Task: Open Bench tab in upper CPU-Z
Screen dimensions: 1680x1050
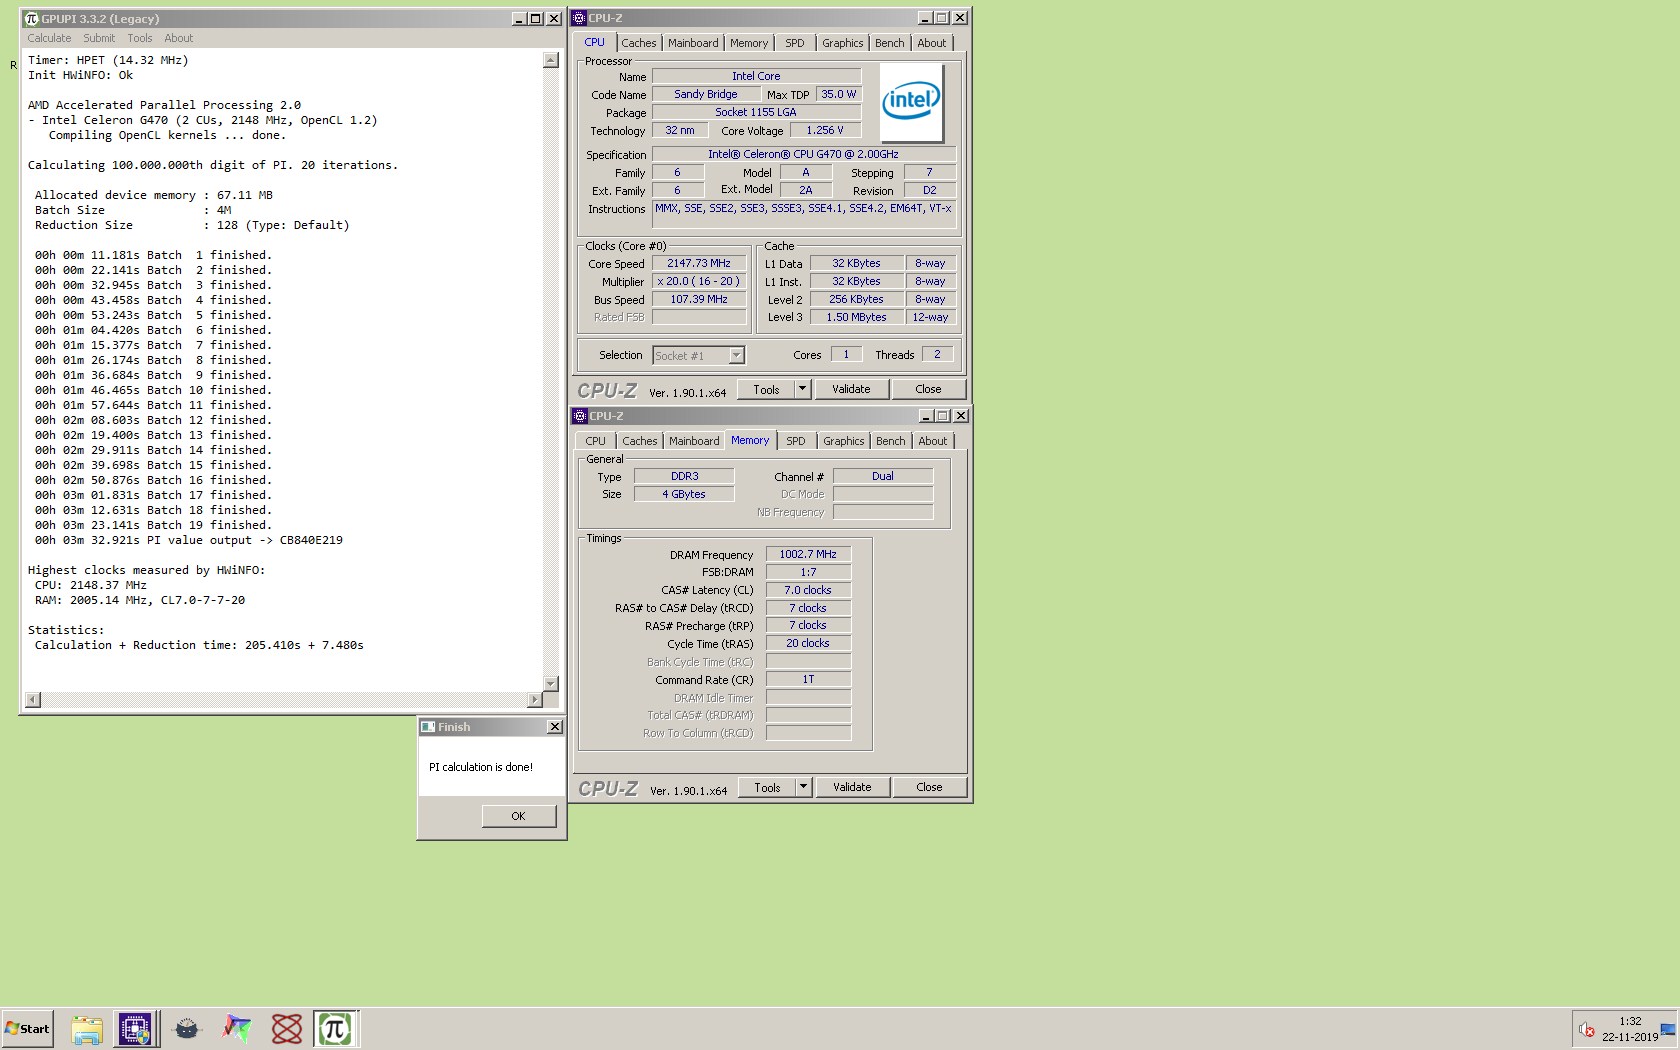Action: 890,43
